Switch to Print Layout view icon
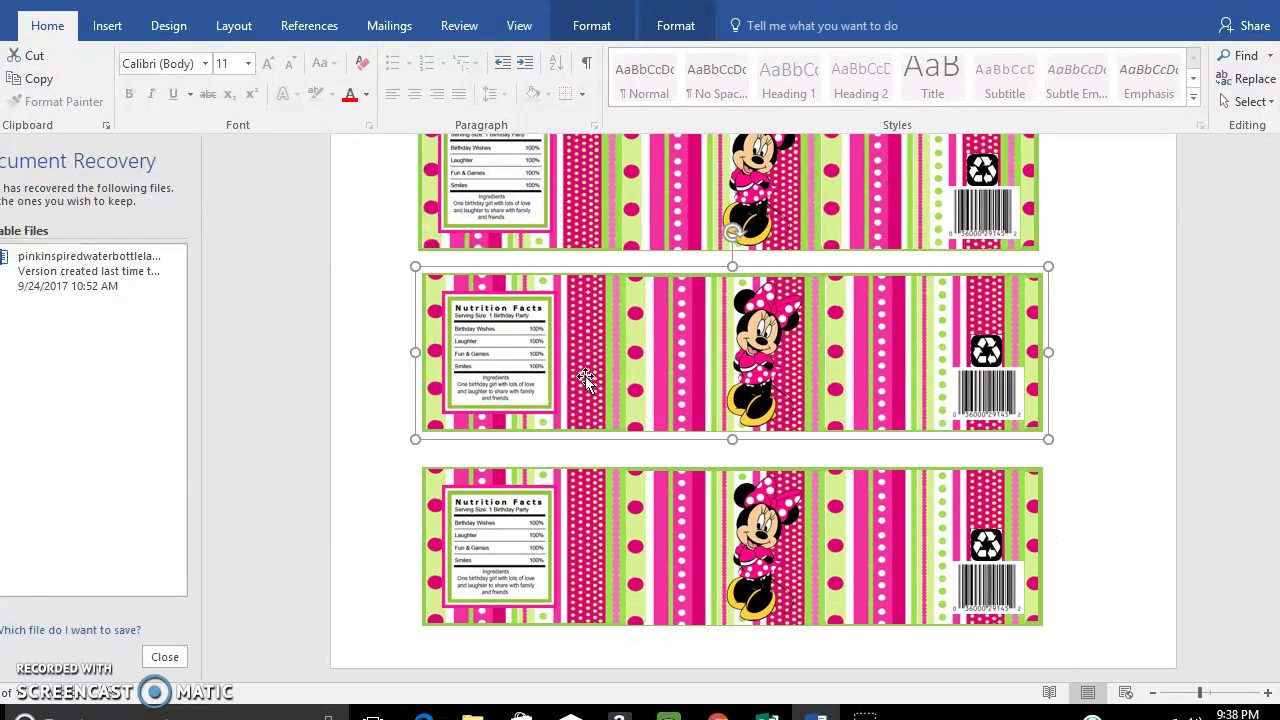Image resolution: width=1280 pixels, height=720 pixels. pyautogui.click(x=1088, y=692)
